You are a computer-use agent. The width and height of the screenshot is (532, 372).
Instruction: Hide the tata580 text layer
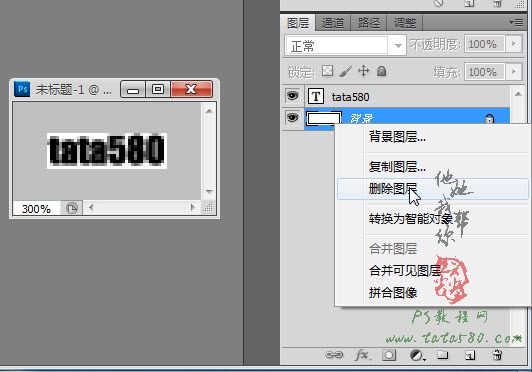click(x=292, y=96)
